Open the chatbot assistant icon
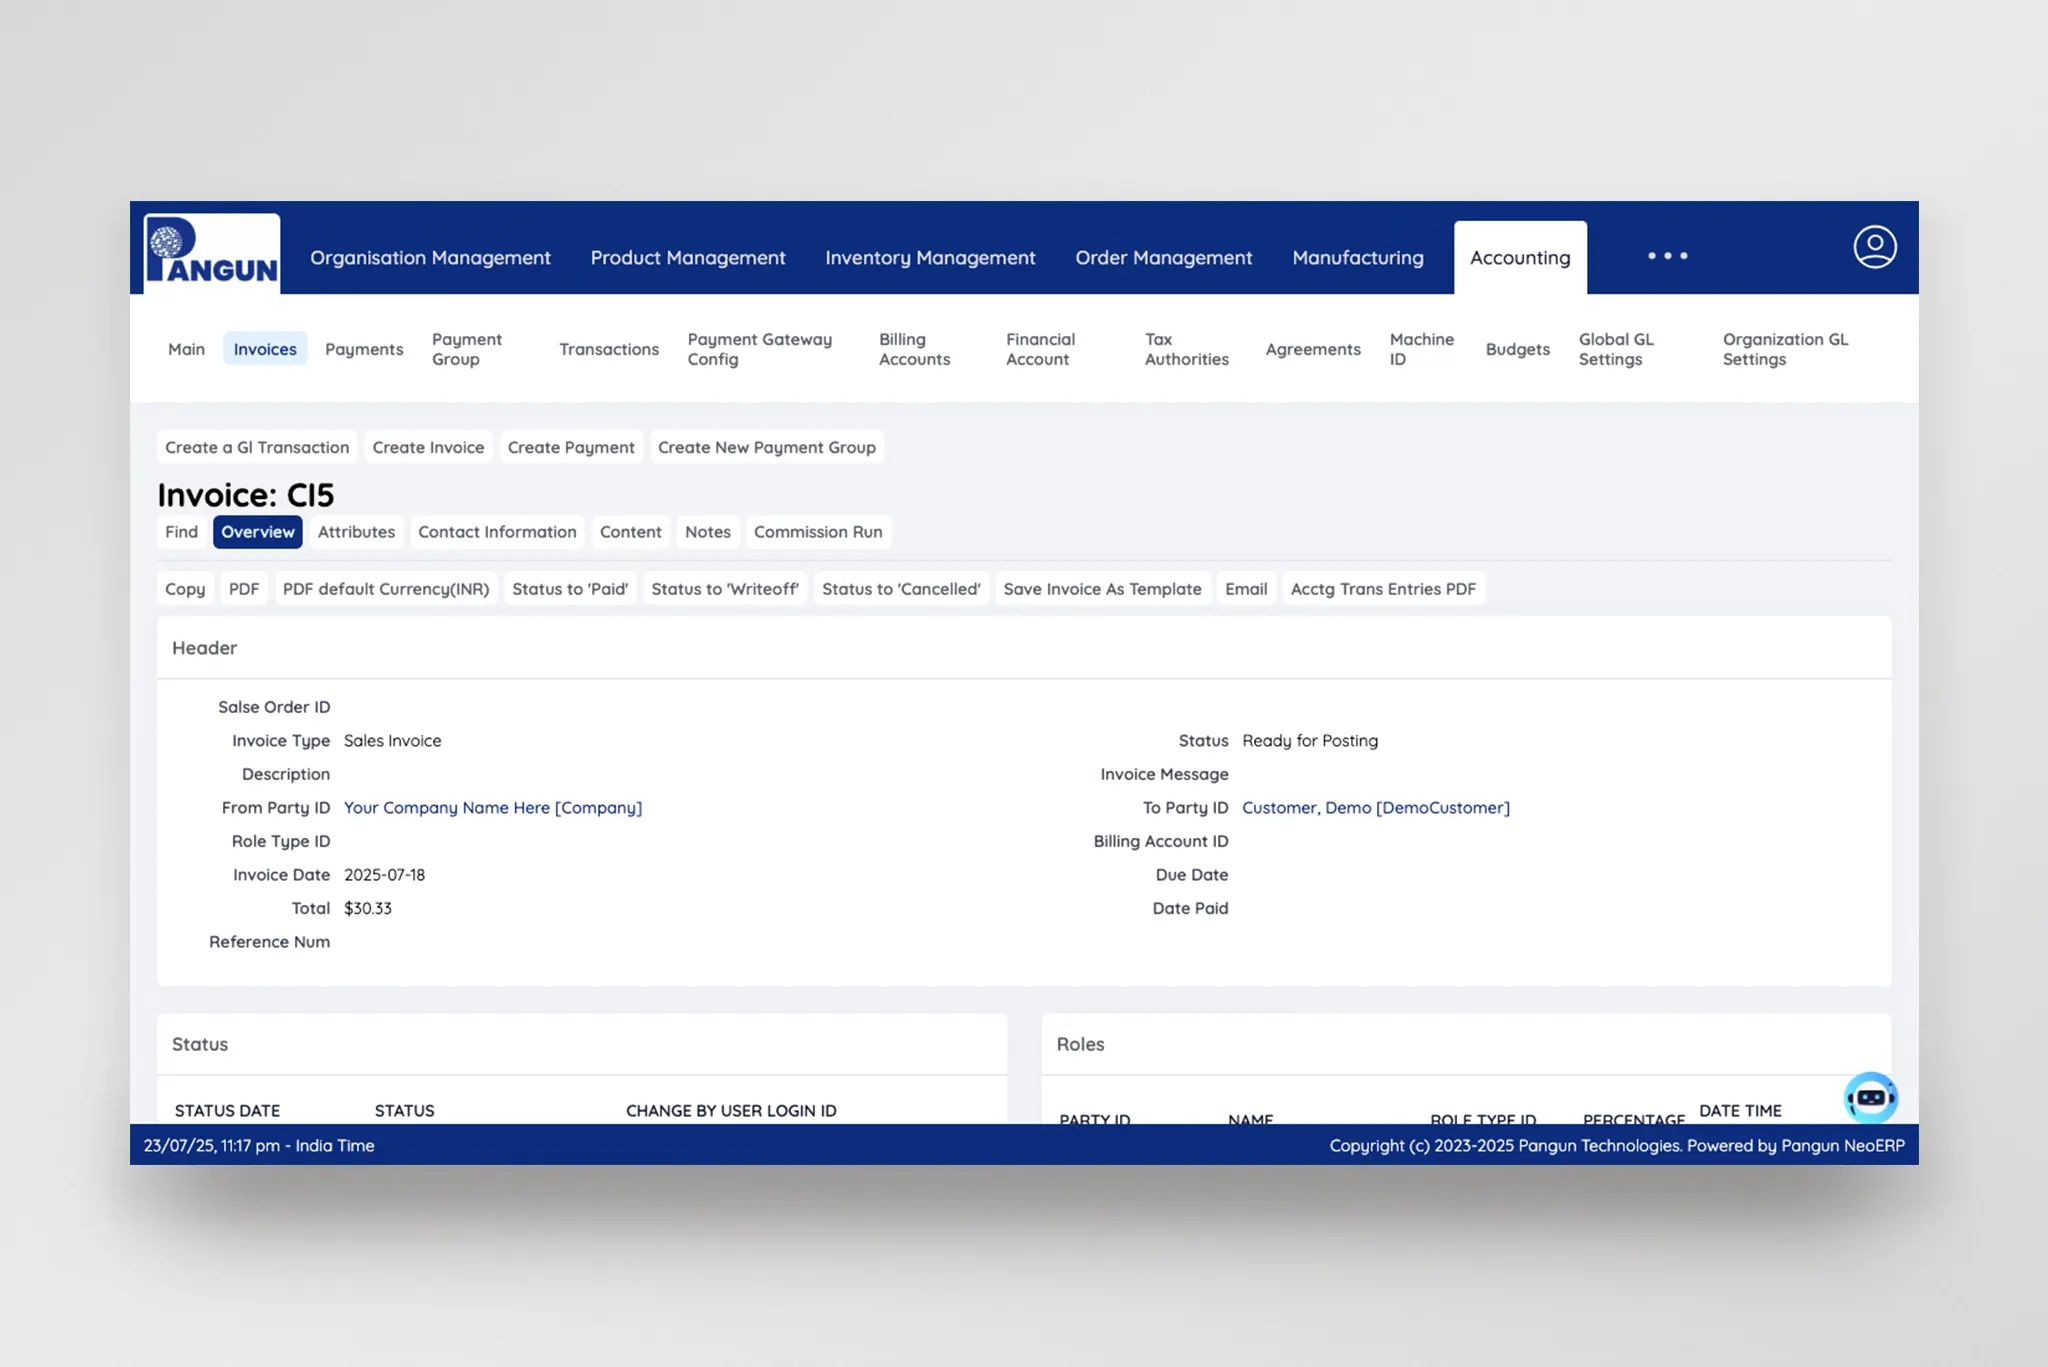The height and width of the screenshot is (1367, 2048). click(1870, 1098)
